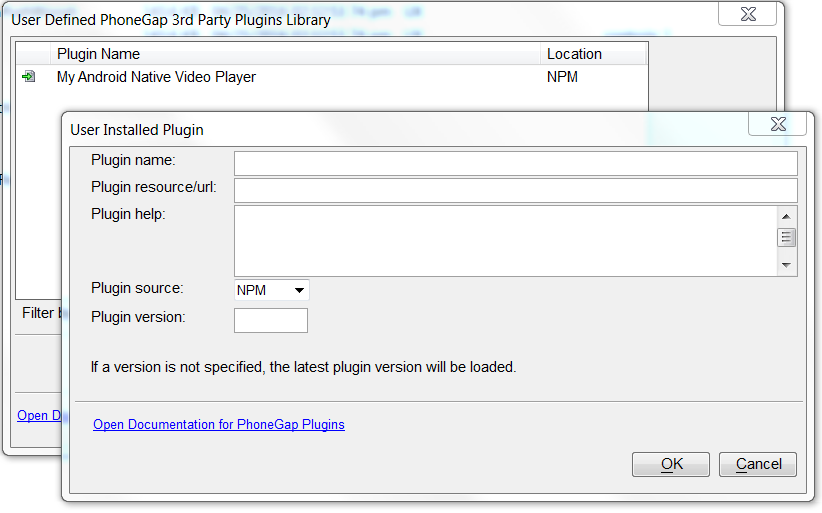Close the User Installed Plugin dialog
This screenshot has height=513, width=822.
[778, 124]
